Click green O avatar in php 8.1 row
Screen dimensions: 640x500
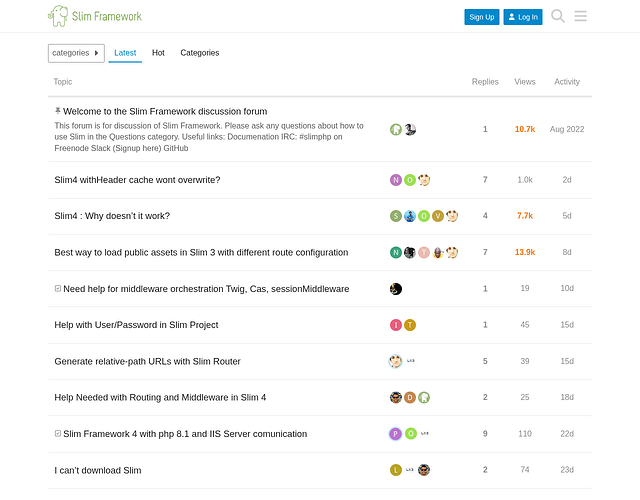pos(411,433)
